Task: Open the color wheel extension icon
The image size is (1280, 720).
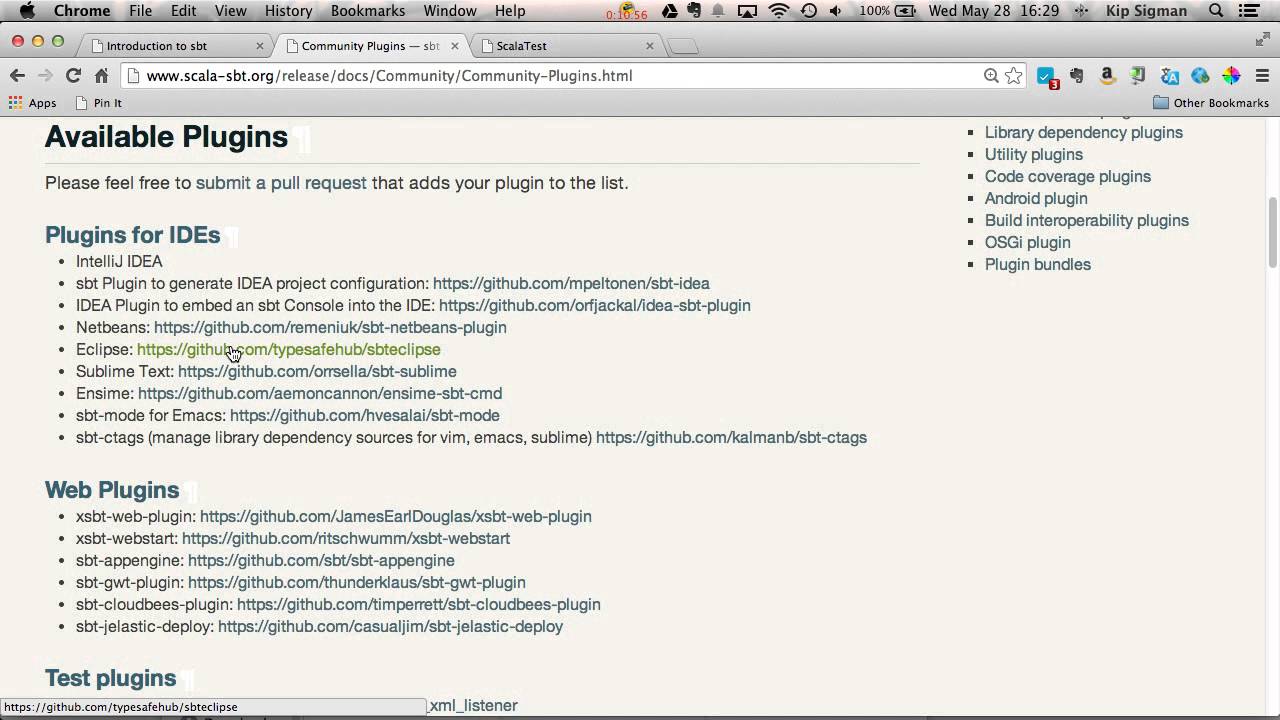Action: [1231, 76]
